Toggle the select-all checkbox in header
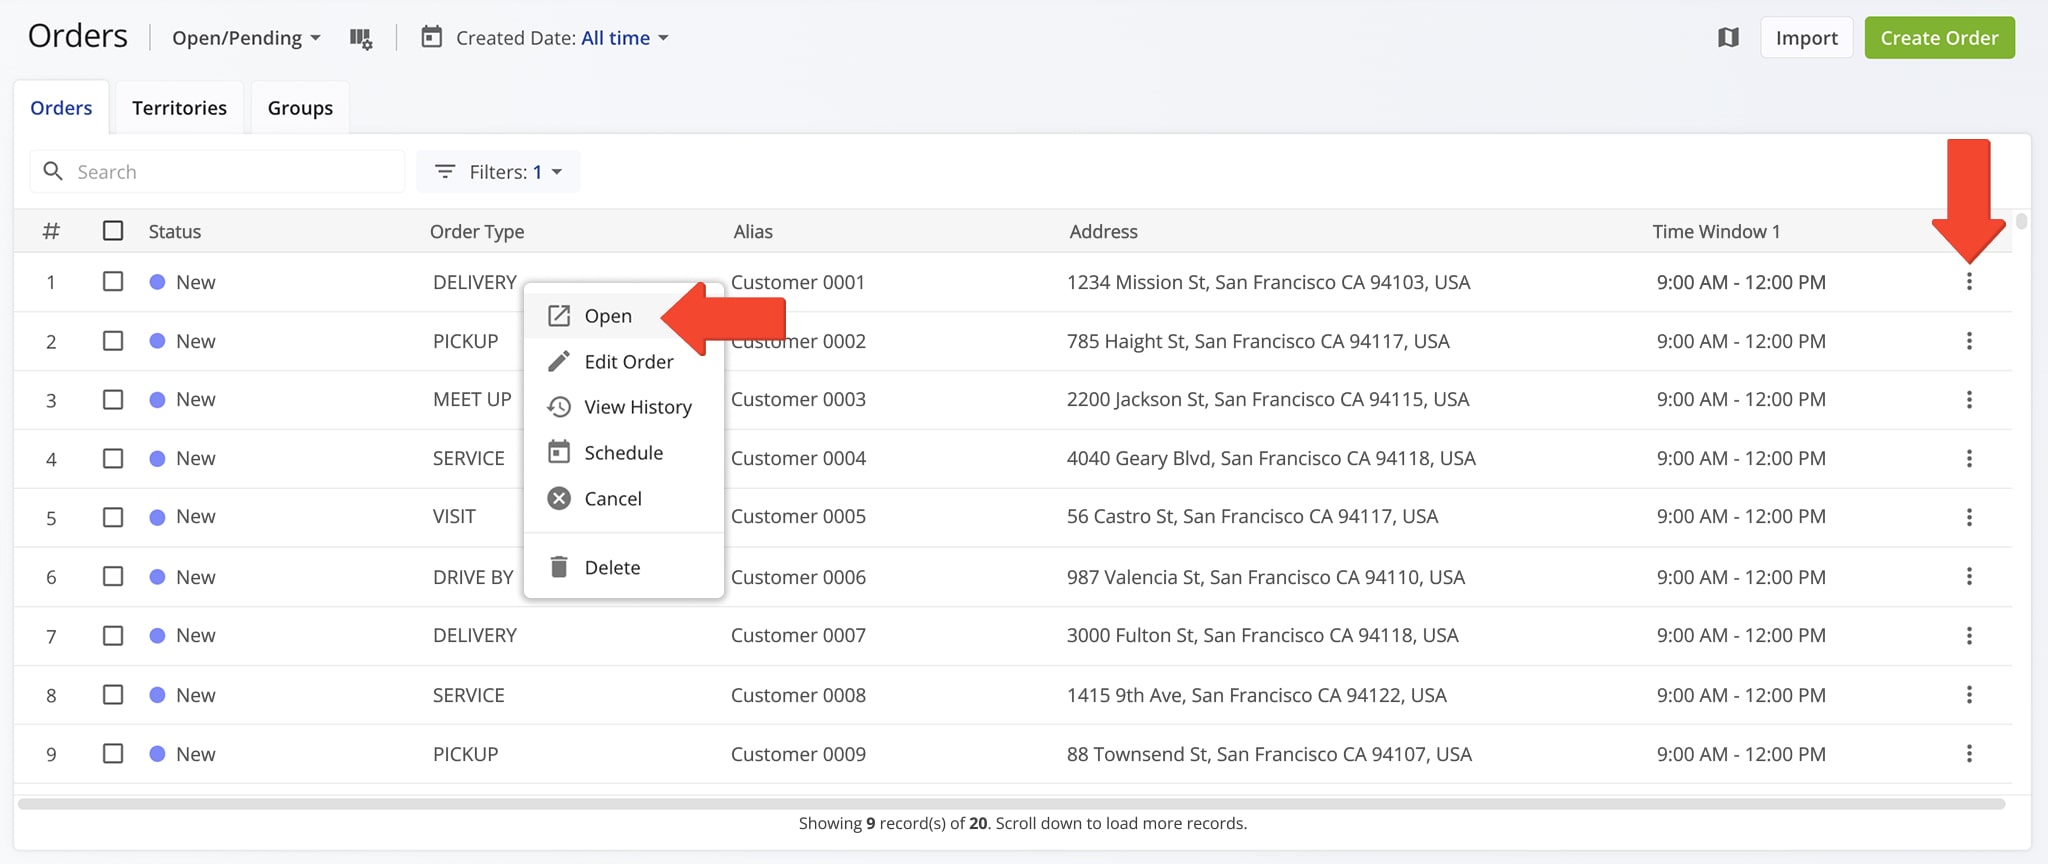This screenshot has width=2048, height=864. coord(113,231)
